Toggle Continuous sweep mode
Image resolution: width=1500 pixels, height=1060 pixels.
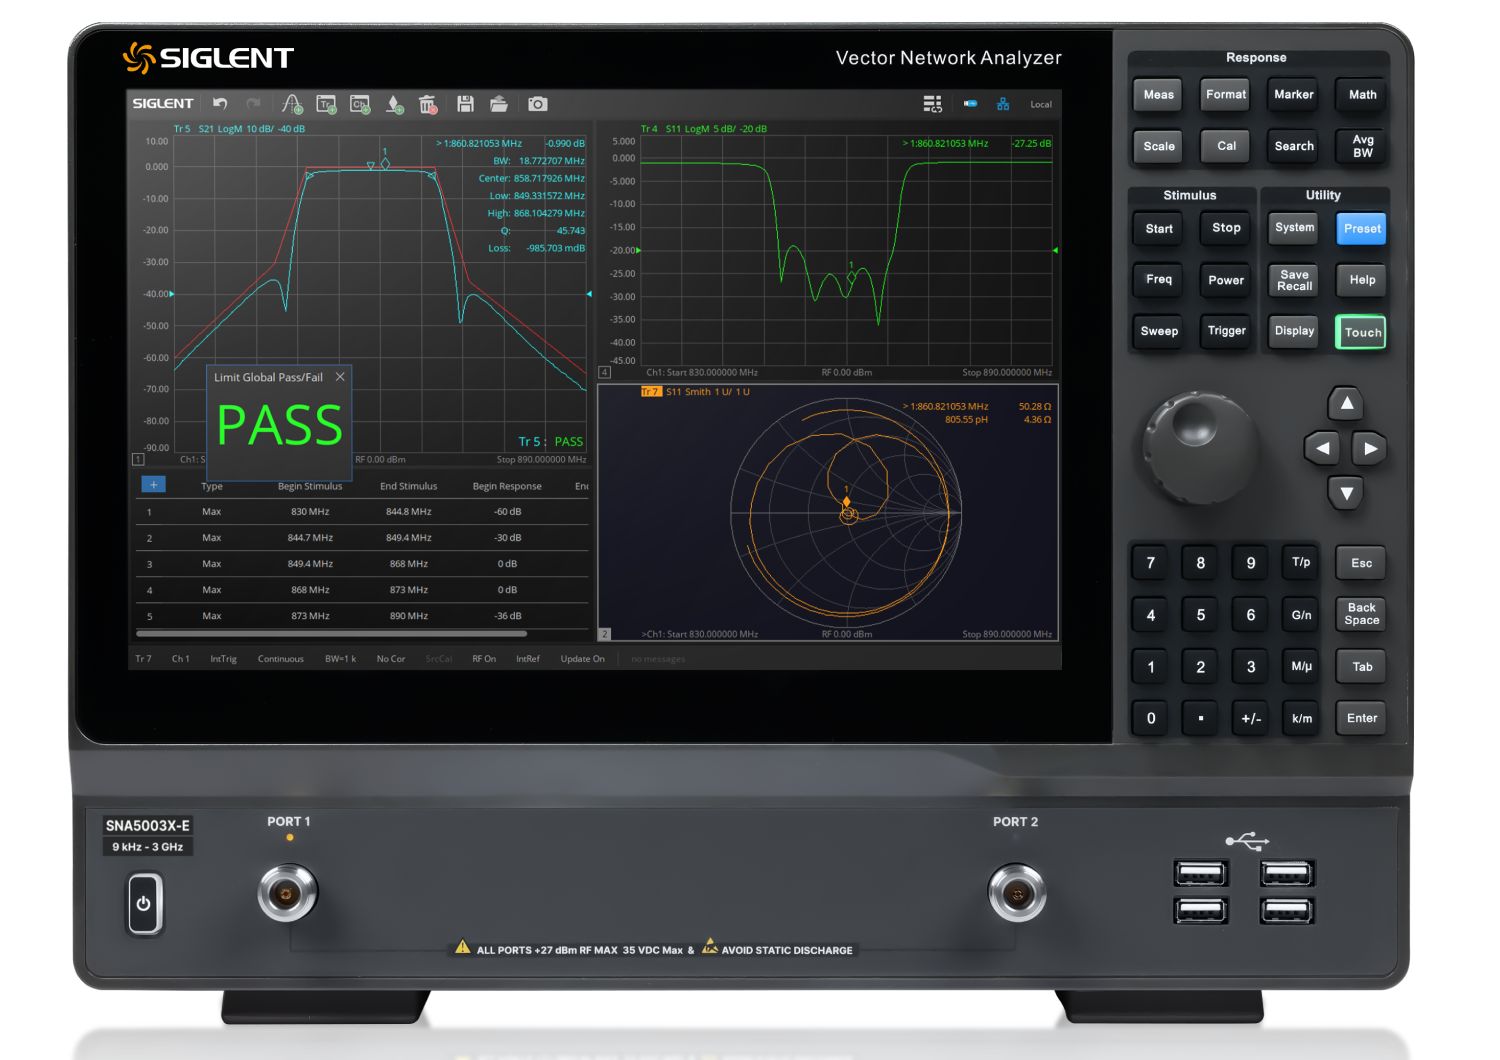pos(281,658)
